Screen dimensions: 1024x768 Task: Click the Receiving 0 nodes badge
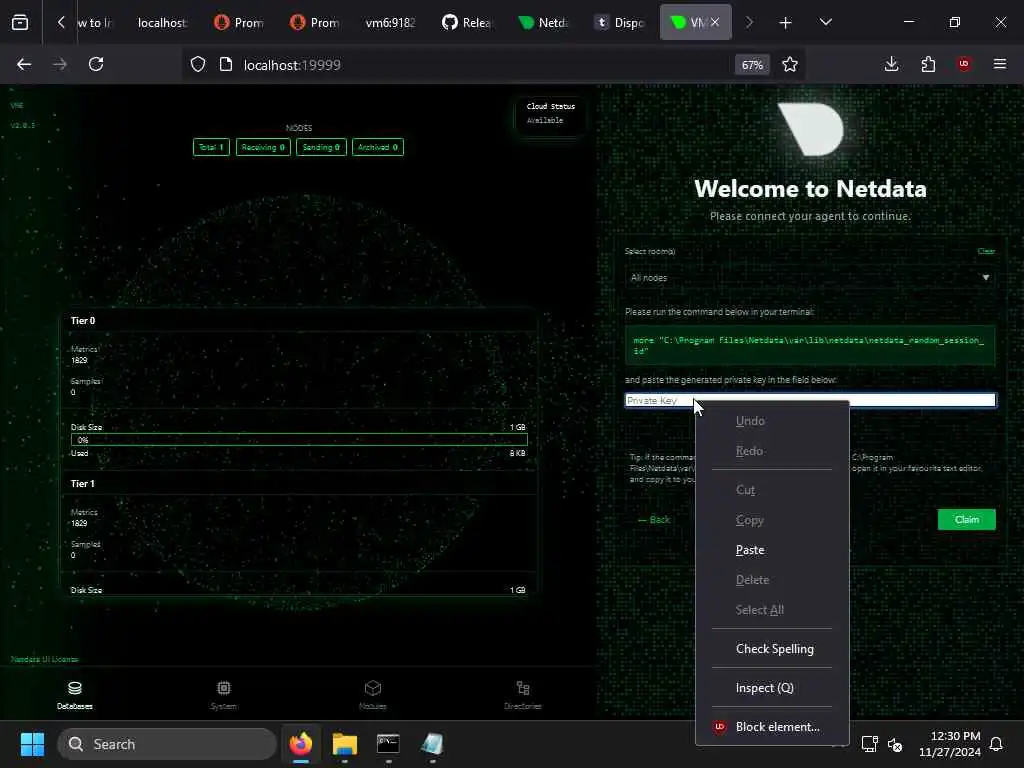point(263,147)
